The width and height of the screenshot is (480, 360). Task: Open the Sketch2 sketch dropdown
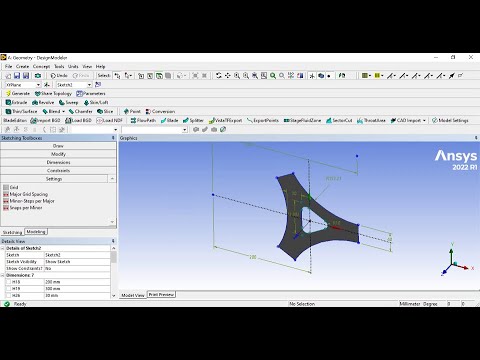click(89, 85)
